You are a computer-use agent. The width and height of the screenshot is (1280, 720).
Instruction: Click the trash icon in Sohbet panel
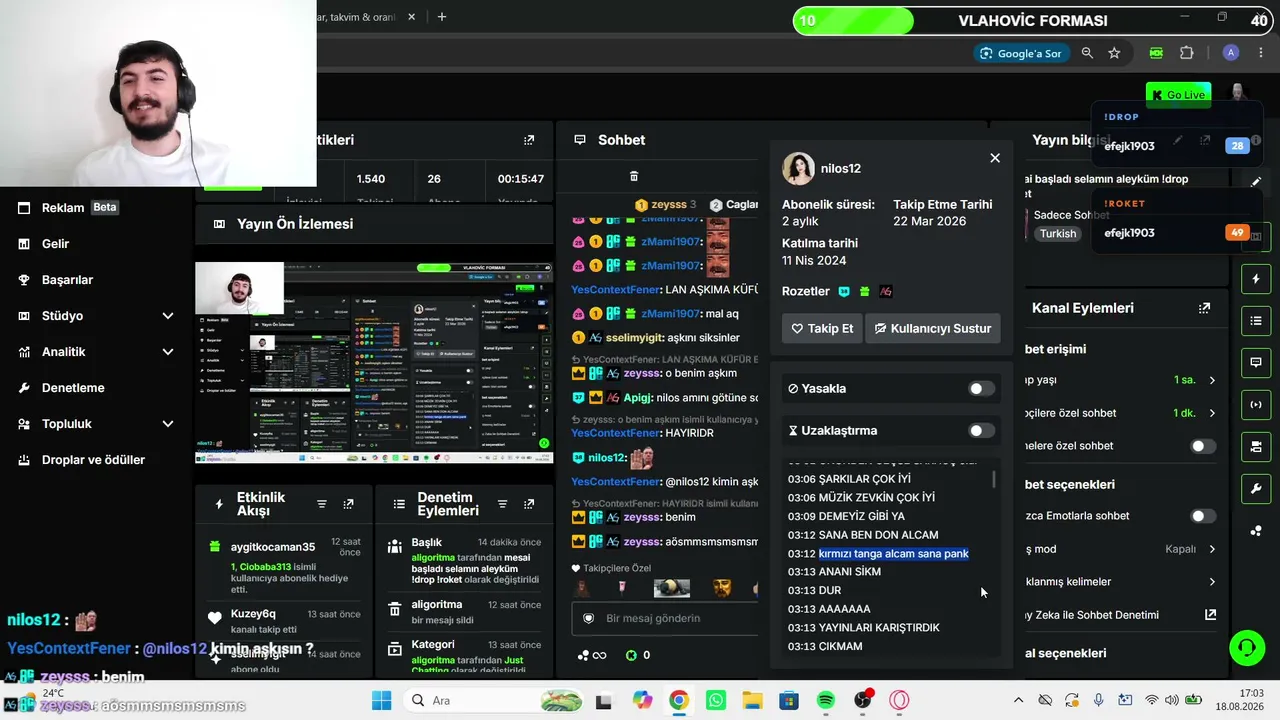[x=633, y=176]
